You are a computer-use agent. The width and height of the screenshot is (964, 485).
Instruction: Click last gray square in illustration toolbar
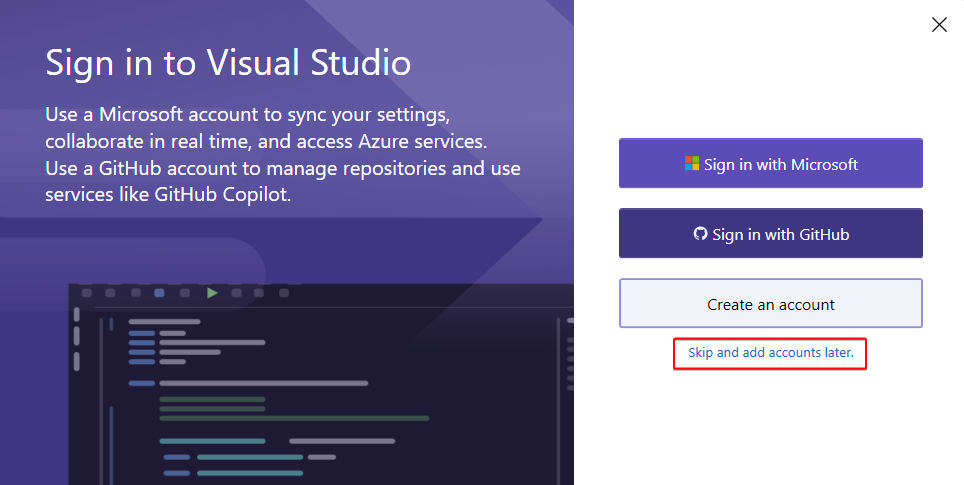click(x=284, y=293)
